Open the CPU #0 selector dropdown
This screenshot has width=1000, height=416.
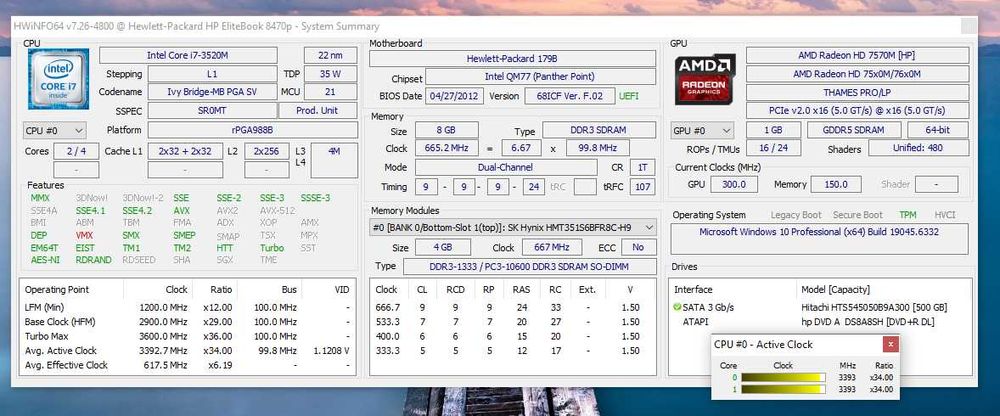click(x=54, y=130)
